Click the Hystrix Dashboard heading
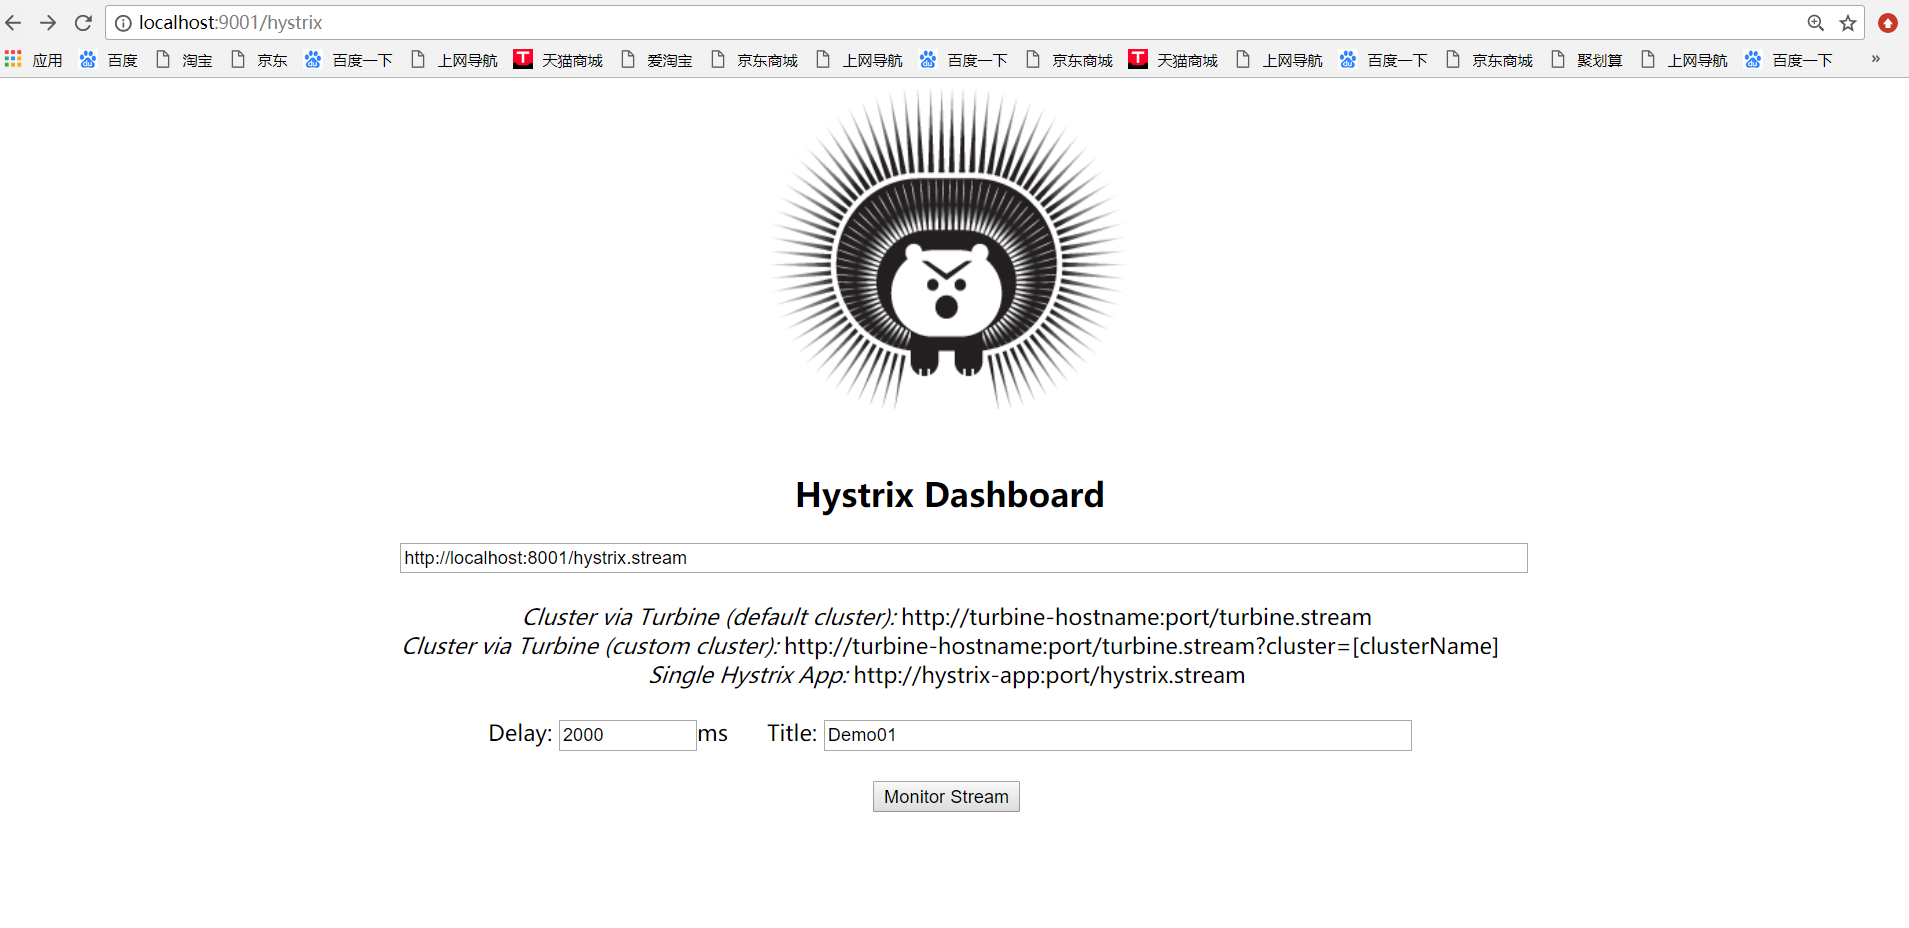 pos(949,495)
